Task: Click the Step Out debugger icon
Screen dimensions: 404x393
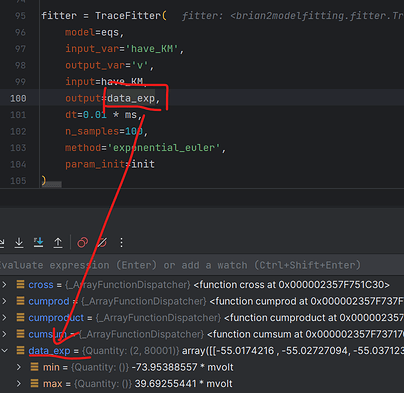Action: (x=58, y=242)
